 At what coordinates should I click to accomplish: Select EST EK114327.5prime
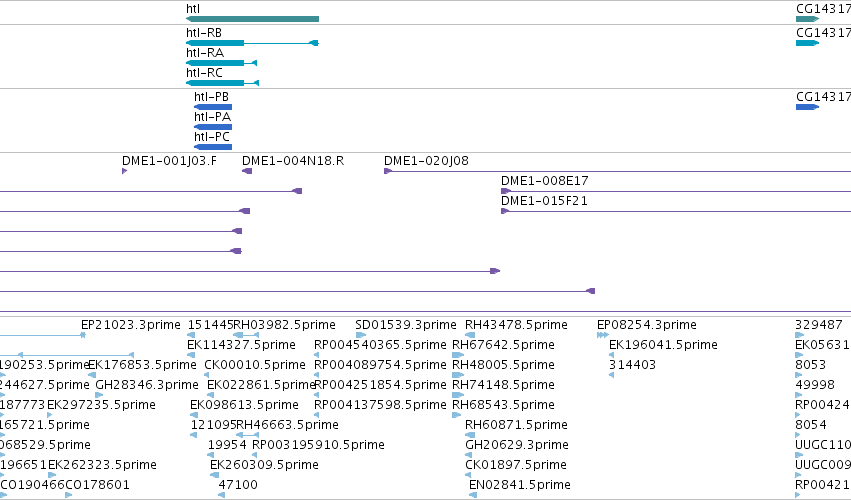(x=242, y=345)
